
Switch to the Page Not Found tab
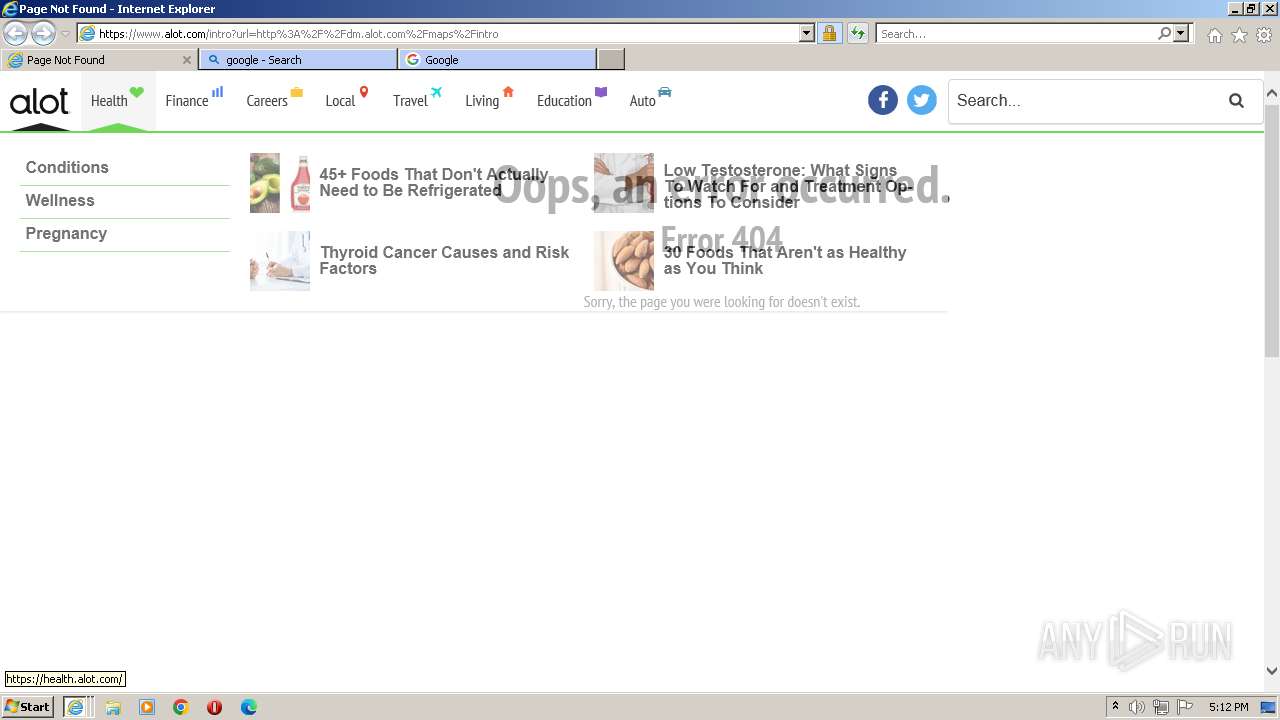pyautogui.click(x=98, y=60)
